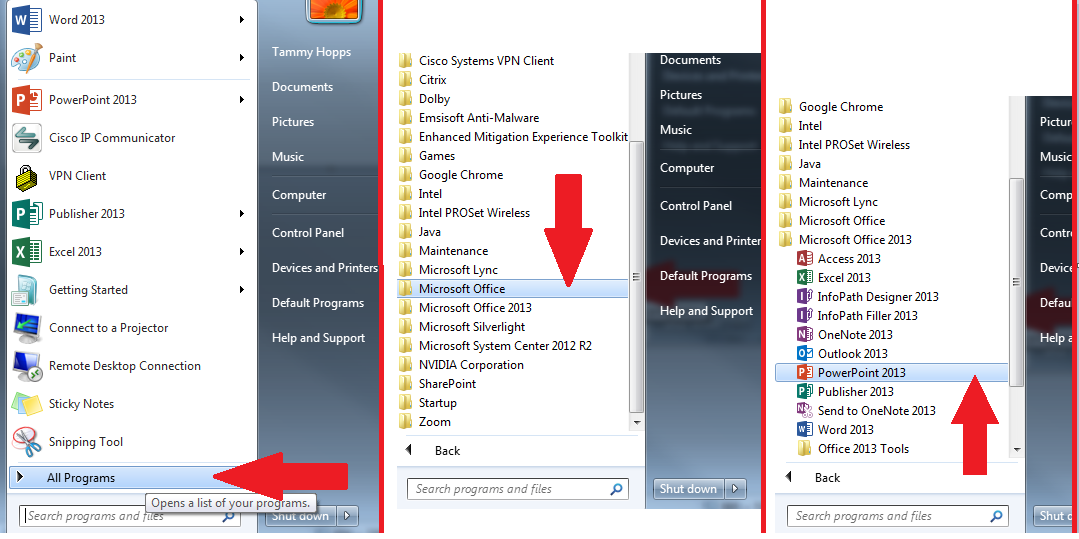The width and height of the screenshot is (1079, 539).
Task: Select the highlighted PowerPoint 2013 entry
Action: click(891, 373)
